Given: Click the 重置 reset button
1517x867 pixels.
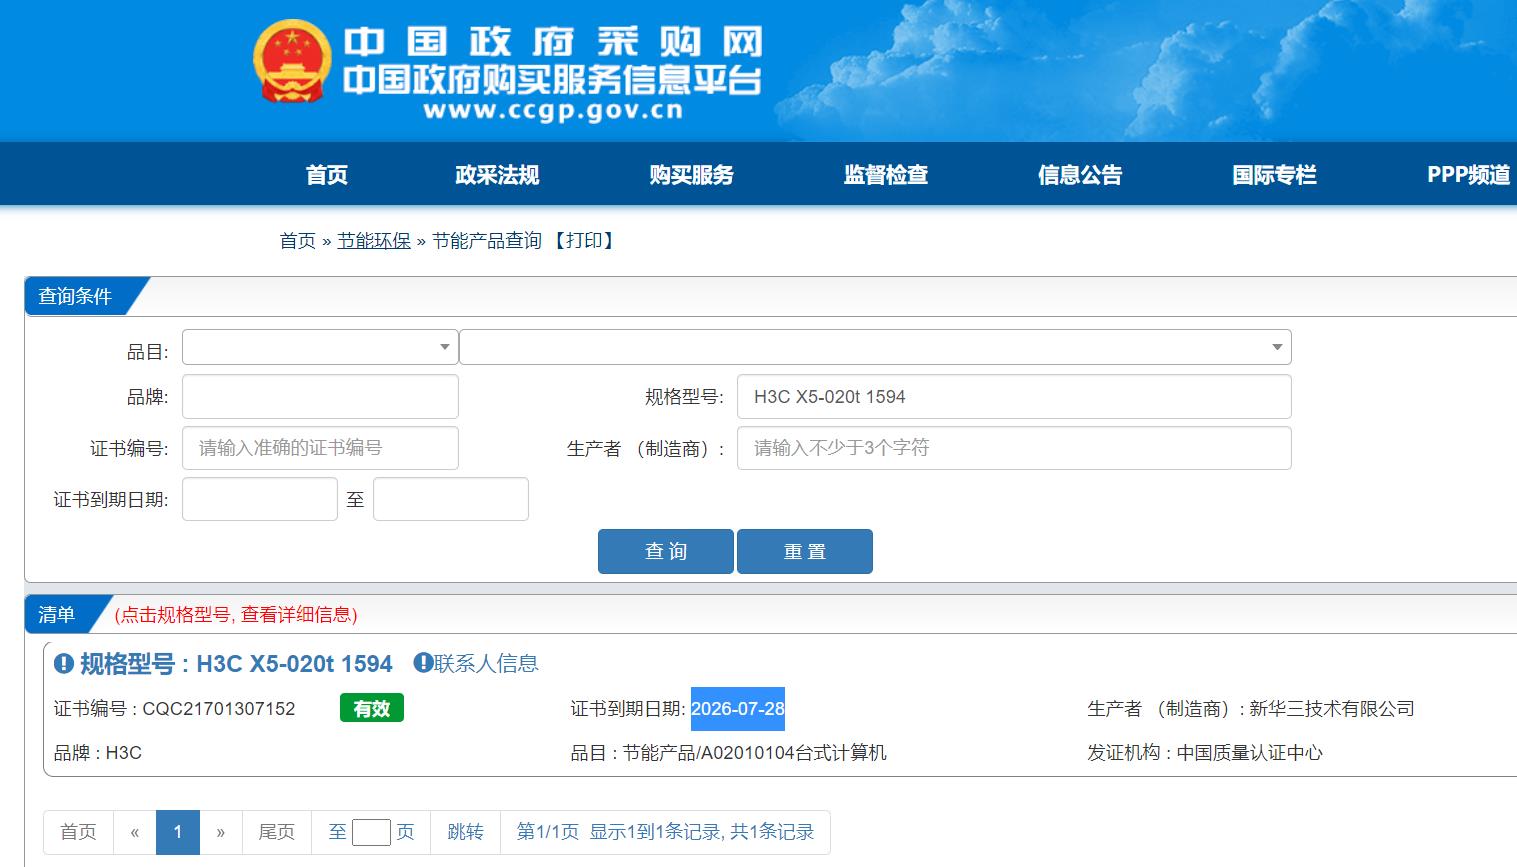Looking at the screenshot, I should 805,551.
